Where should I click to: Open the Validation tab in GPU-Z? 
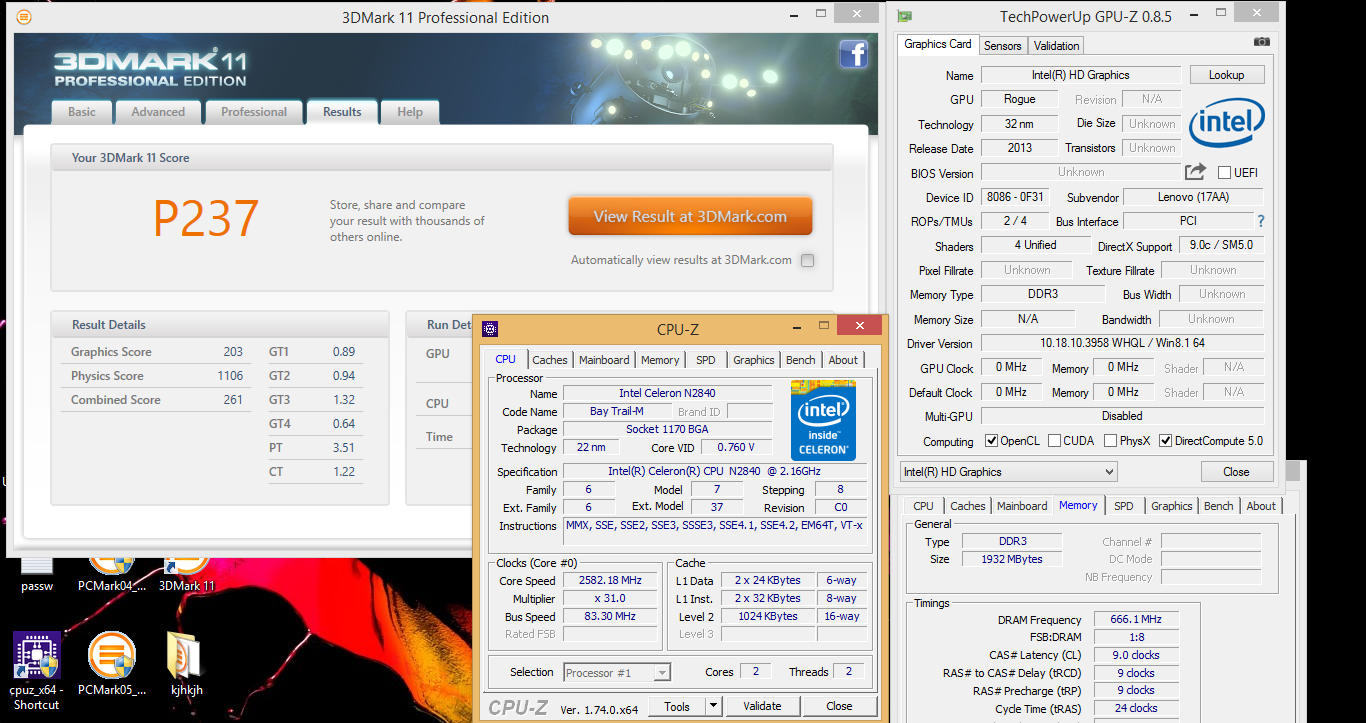click(x=1056, y=46)
